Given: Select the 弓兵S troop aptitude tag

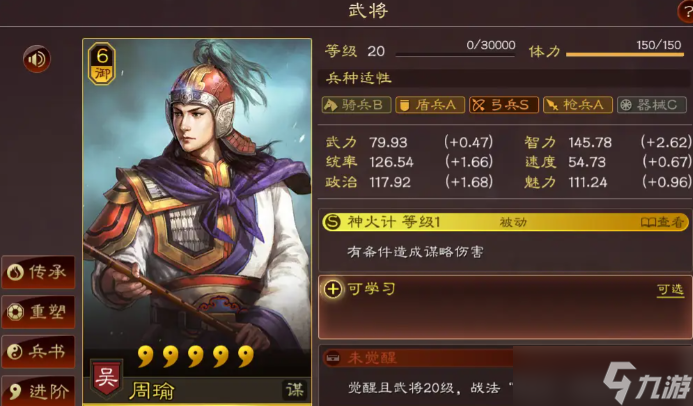Looking at the screenshot, I should pos(504,105).
